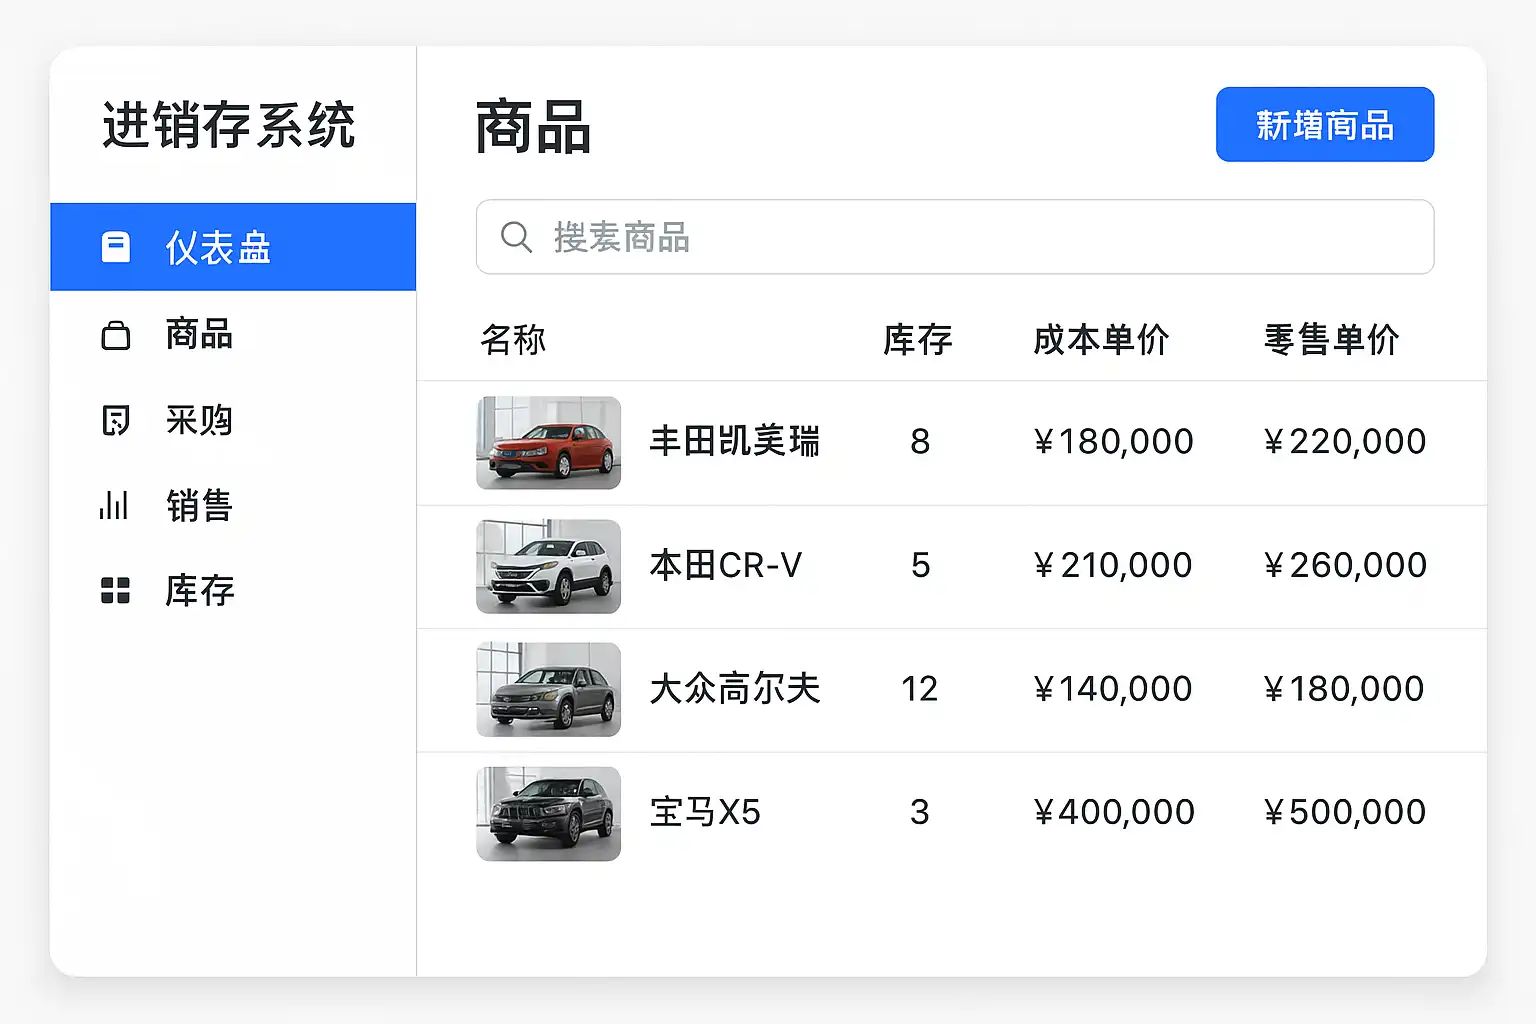Sort by the 库存 column header
The height and width of the screenshot is (1024, 1536).
(917, 340)
